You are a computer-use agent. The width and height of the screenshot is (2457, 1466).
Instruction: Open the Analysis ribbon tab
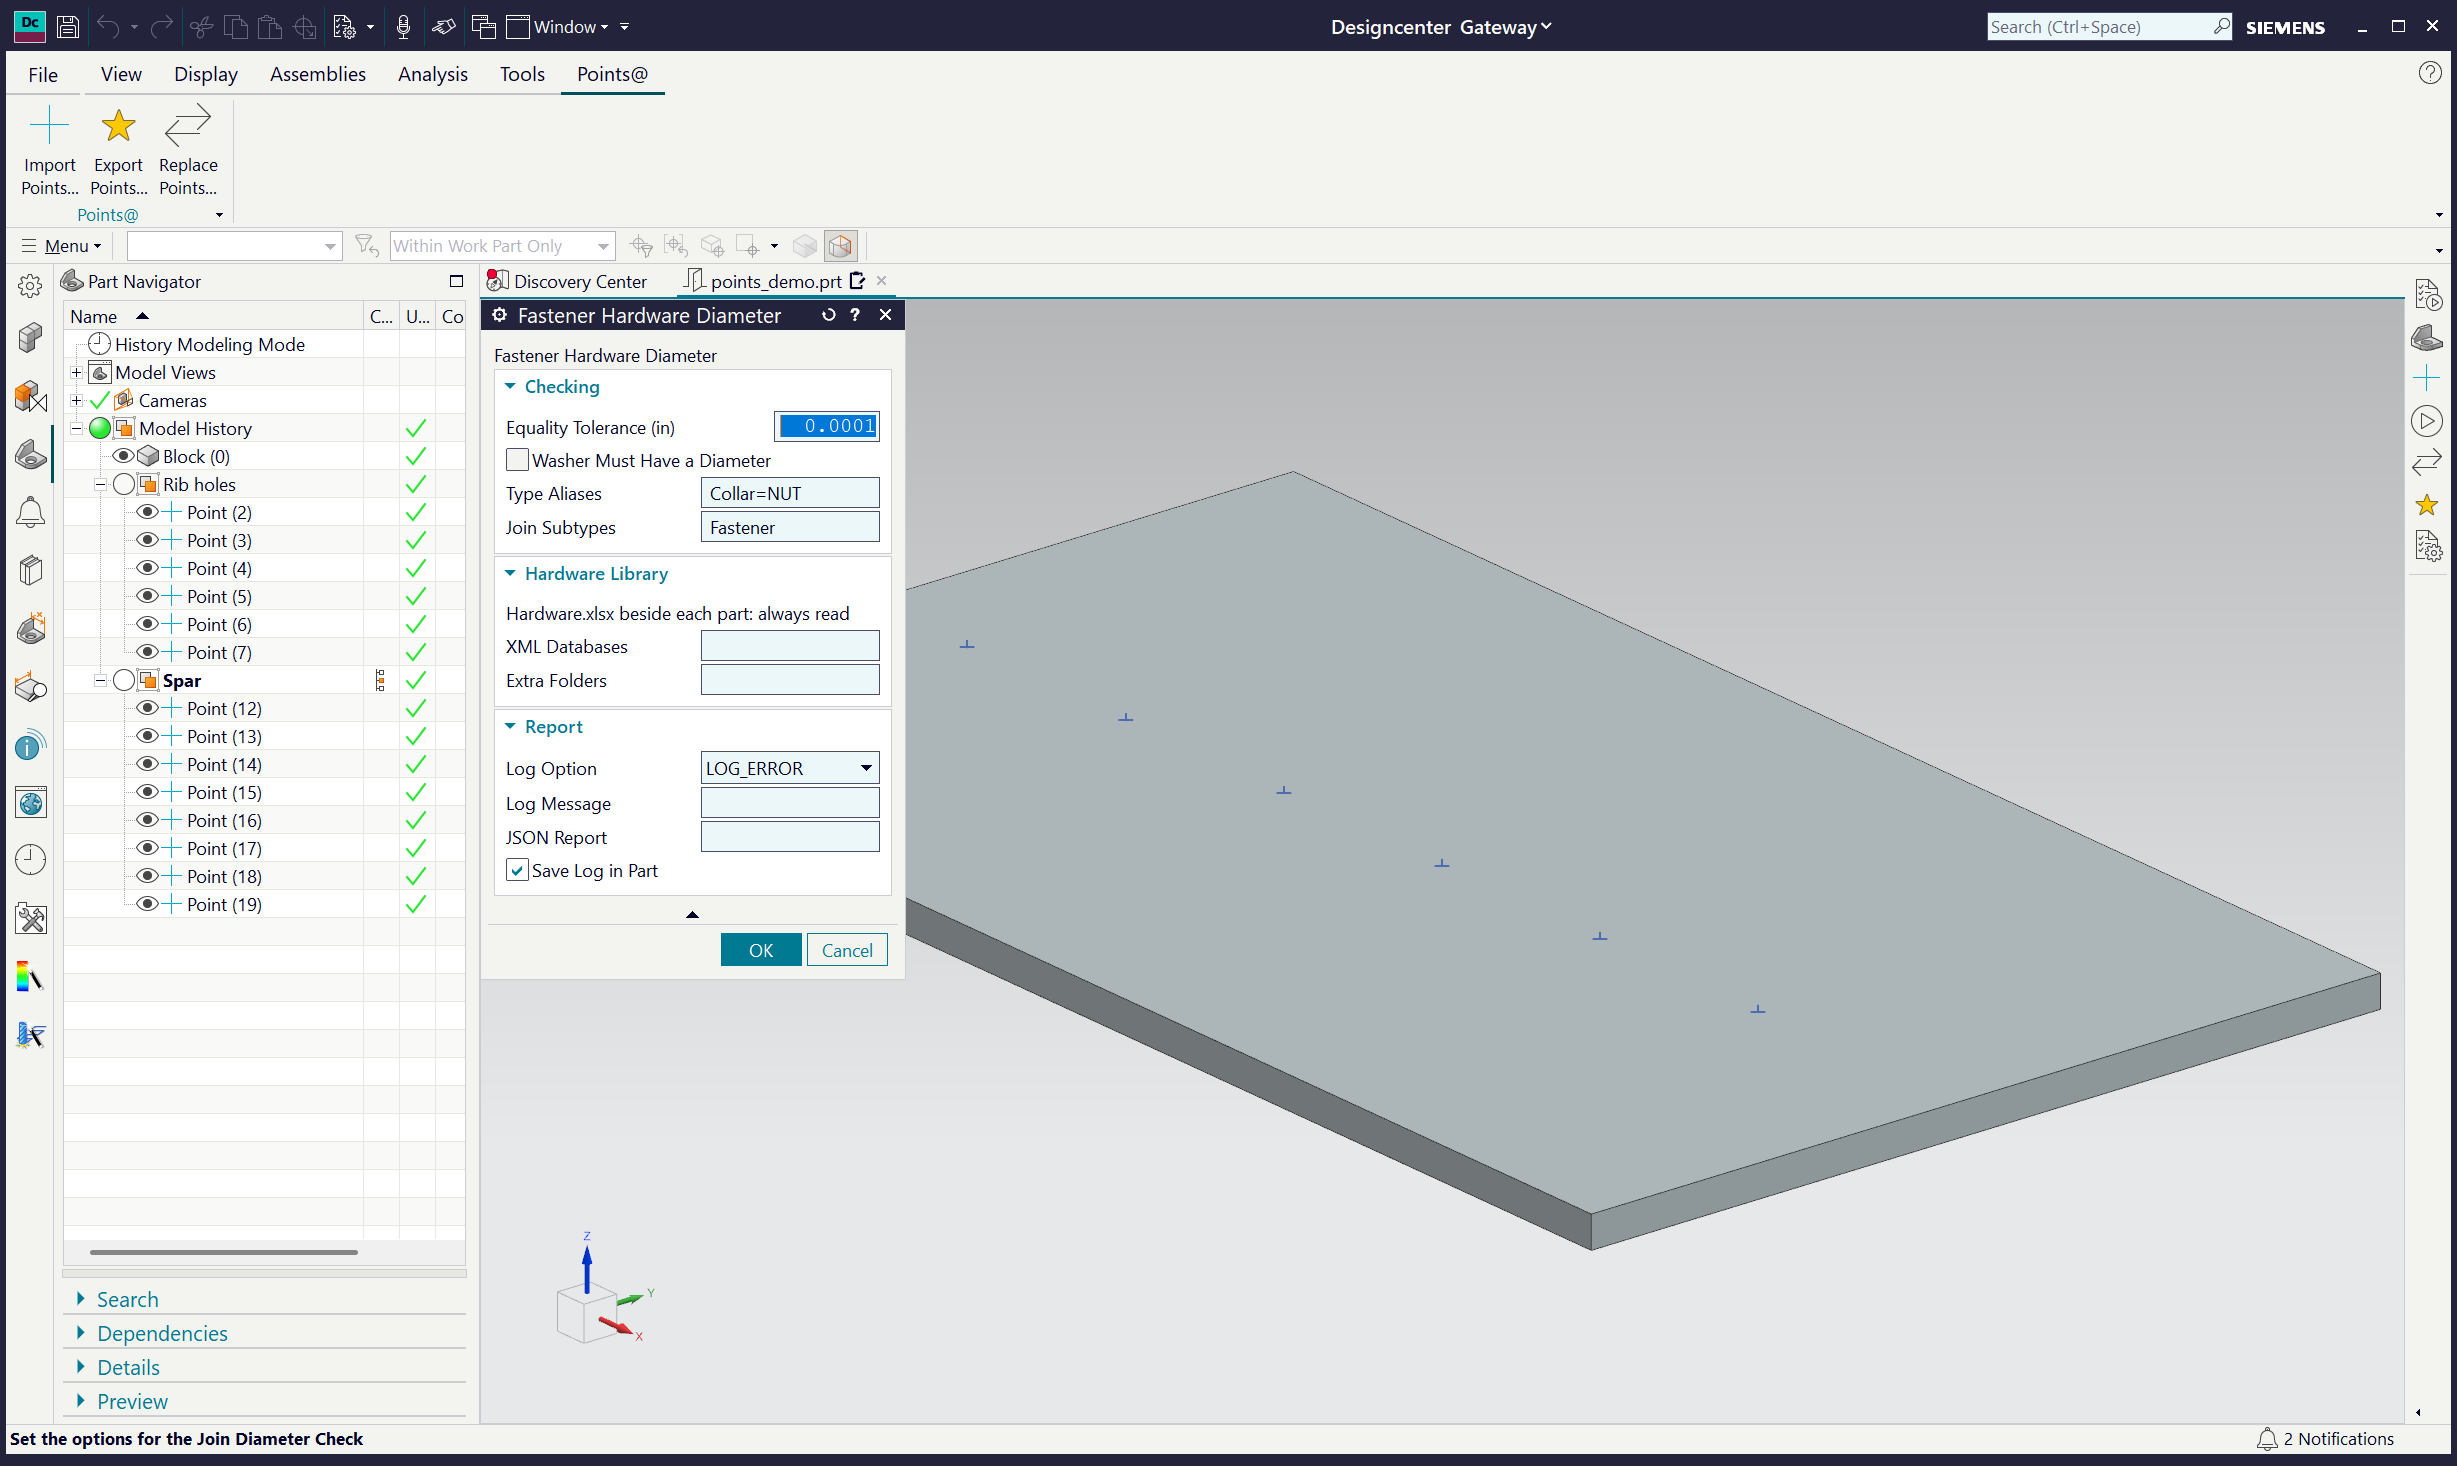tap(432, 74)
